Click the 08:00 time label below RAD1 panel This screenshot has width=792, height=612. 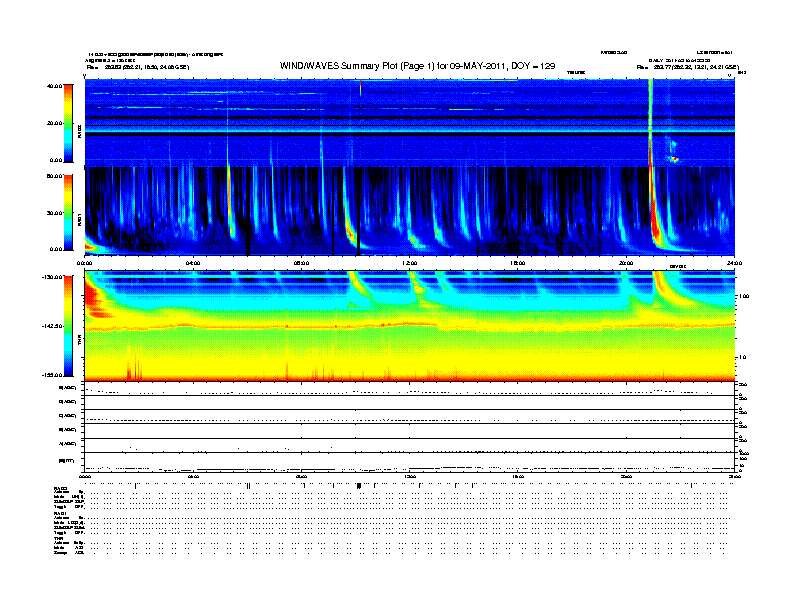click(301, 263)
